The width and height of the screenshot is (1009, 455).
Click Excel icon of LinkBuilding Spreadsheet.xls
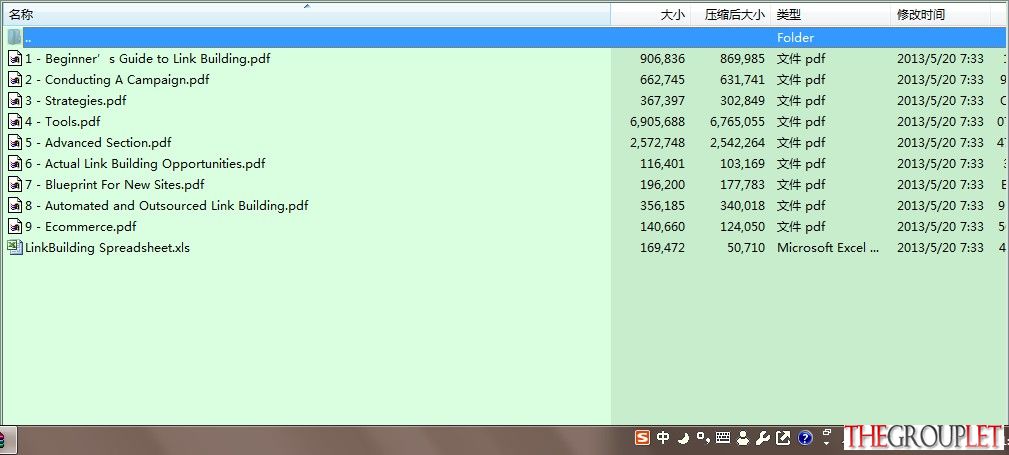tap(15, 248)
